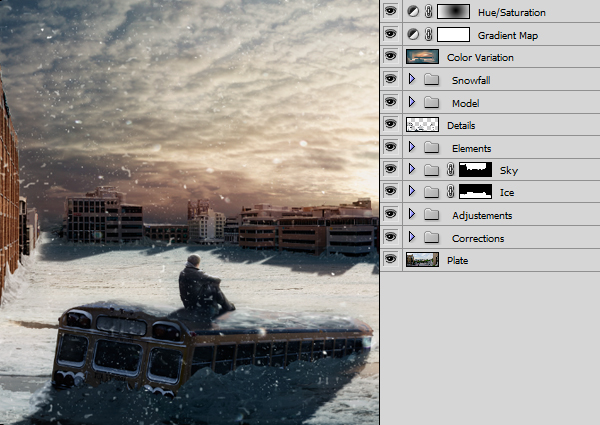Expand the Sky group
600x425 pixels.
pos(412,169)
